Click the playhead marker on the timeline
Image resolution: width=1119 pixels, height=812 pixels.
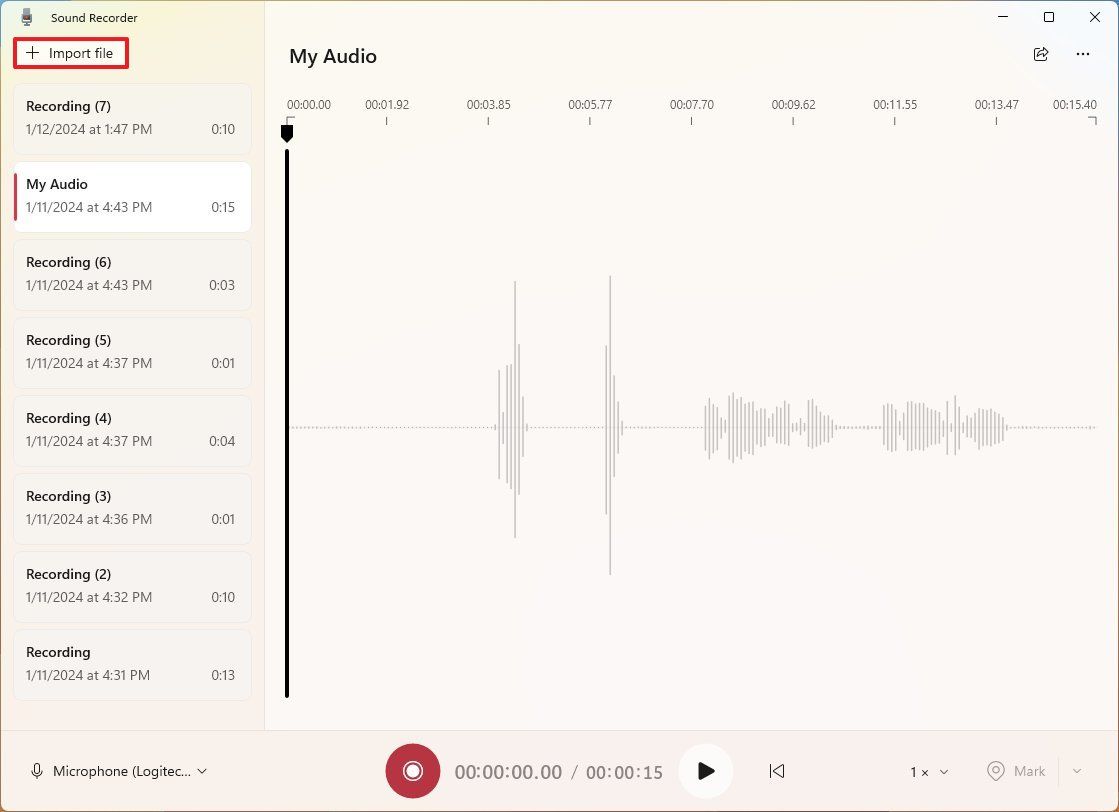coord(288,130)
